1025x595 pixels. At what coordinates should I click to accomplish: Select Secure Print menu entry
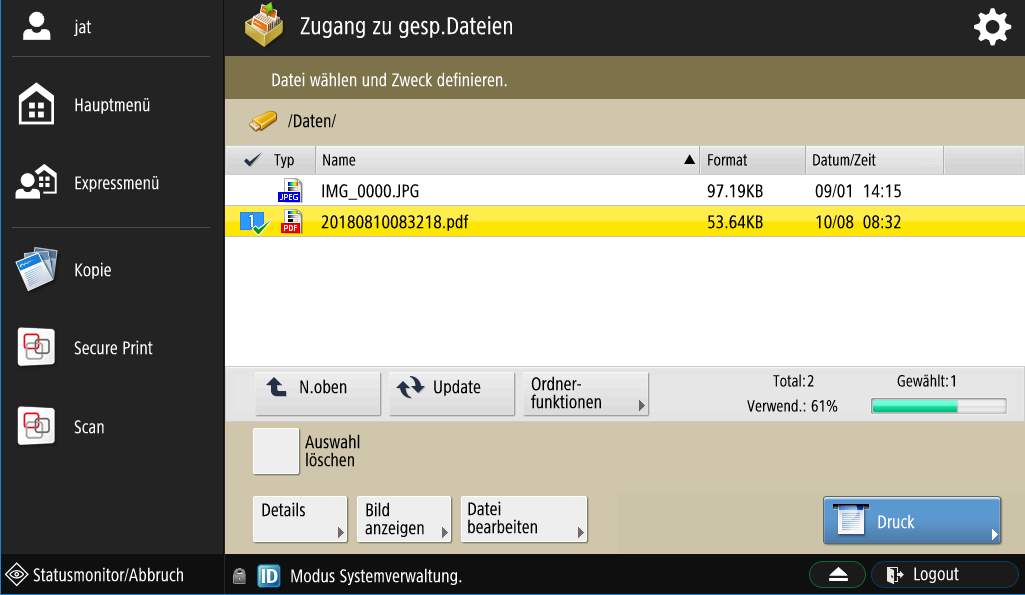113,348
